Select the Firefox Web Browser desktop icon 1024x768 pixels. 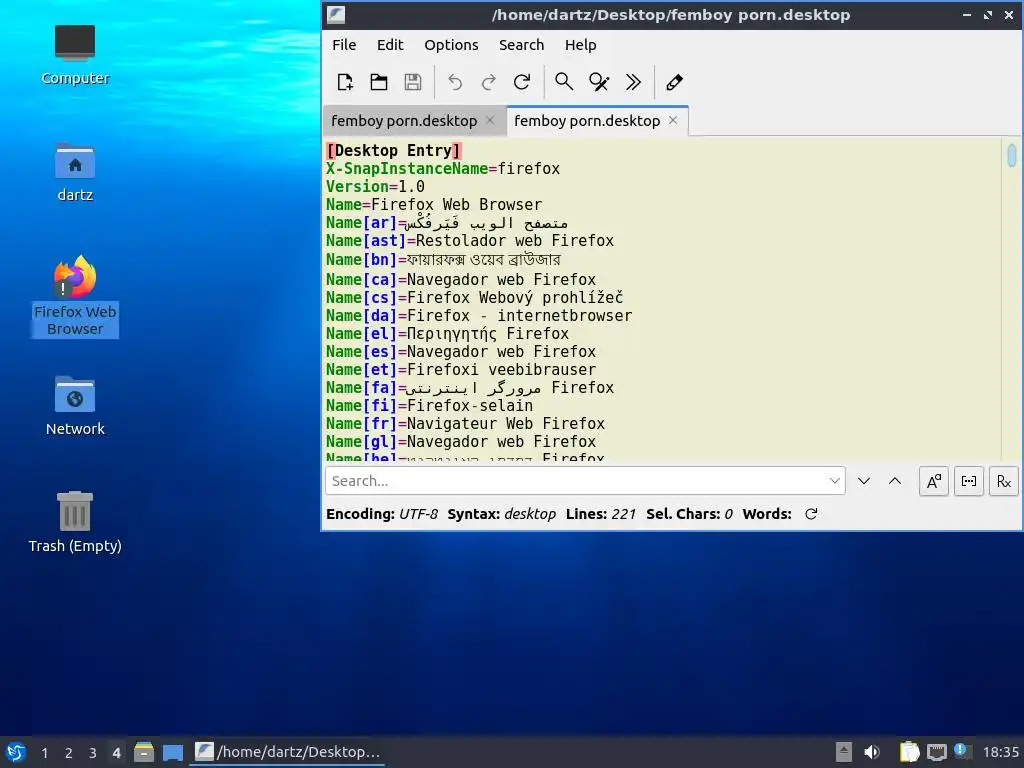75,296
